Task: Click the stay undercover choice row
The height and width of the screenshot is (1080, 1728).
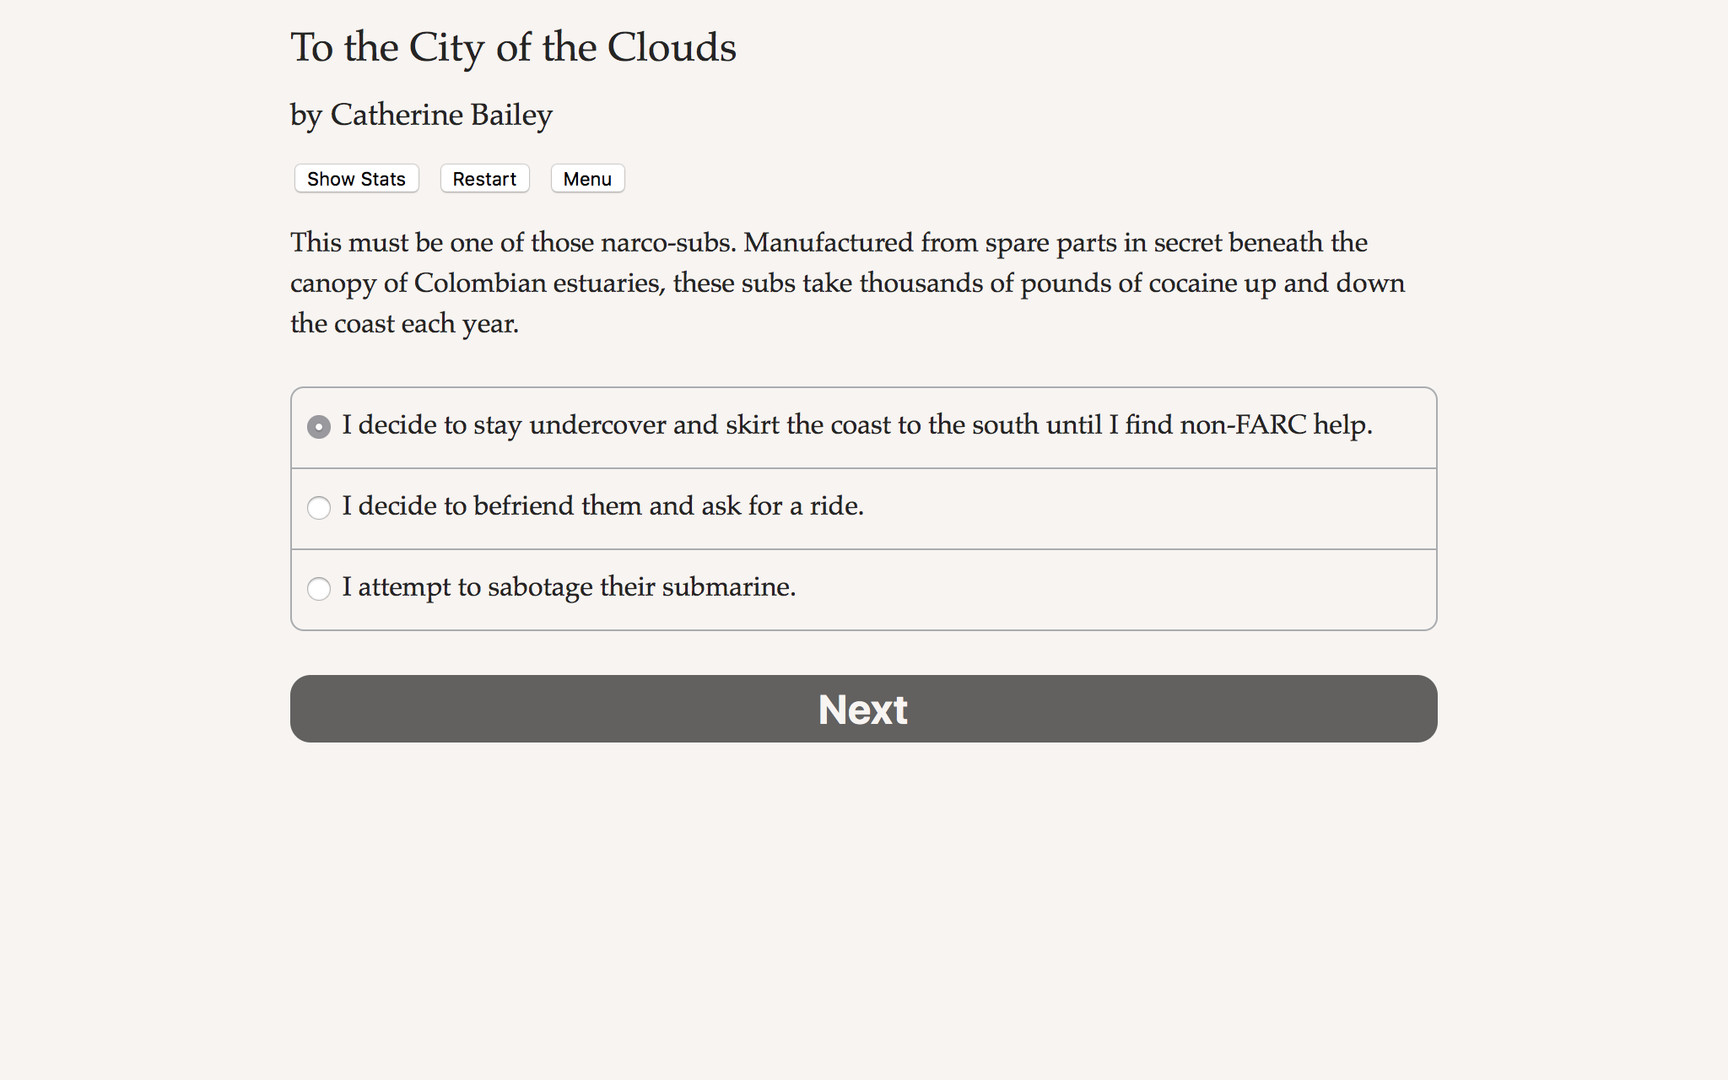Action: (858, 426)
